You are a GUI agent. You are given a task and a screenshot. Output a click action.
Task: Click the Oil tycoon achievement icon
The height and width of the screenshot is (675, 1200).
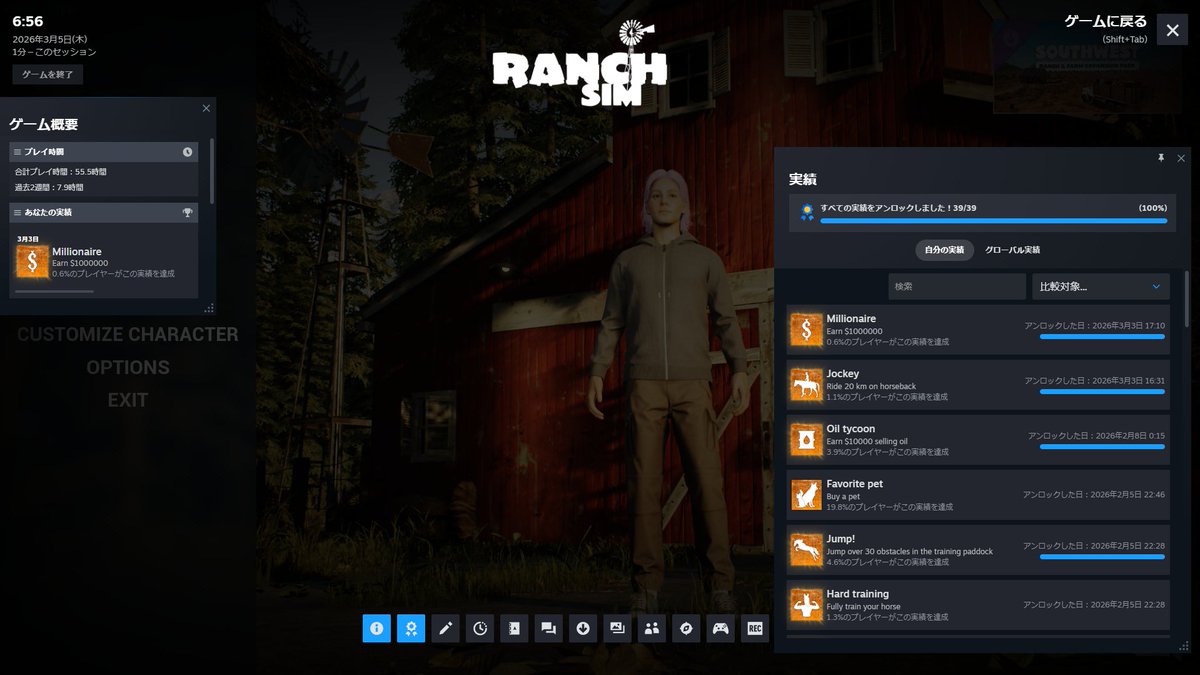pyautogui.click(x=806, y=439)
